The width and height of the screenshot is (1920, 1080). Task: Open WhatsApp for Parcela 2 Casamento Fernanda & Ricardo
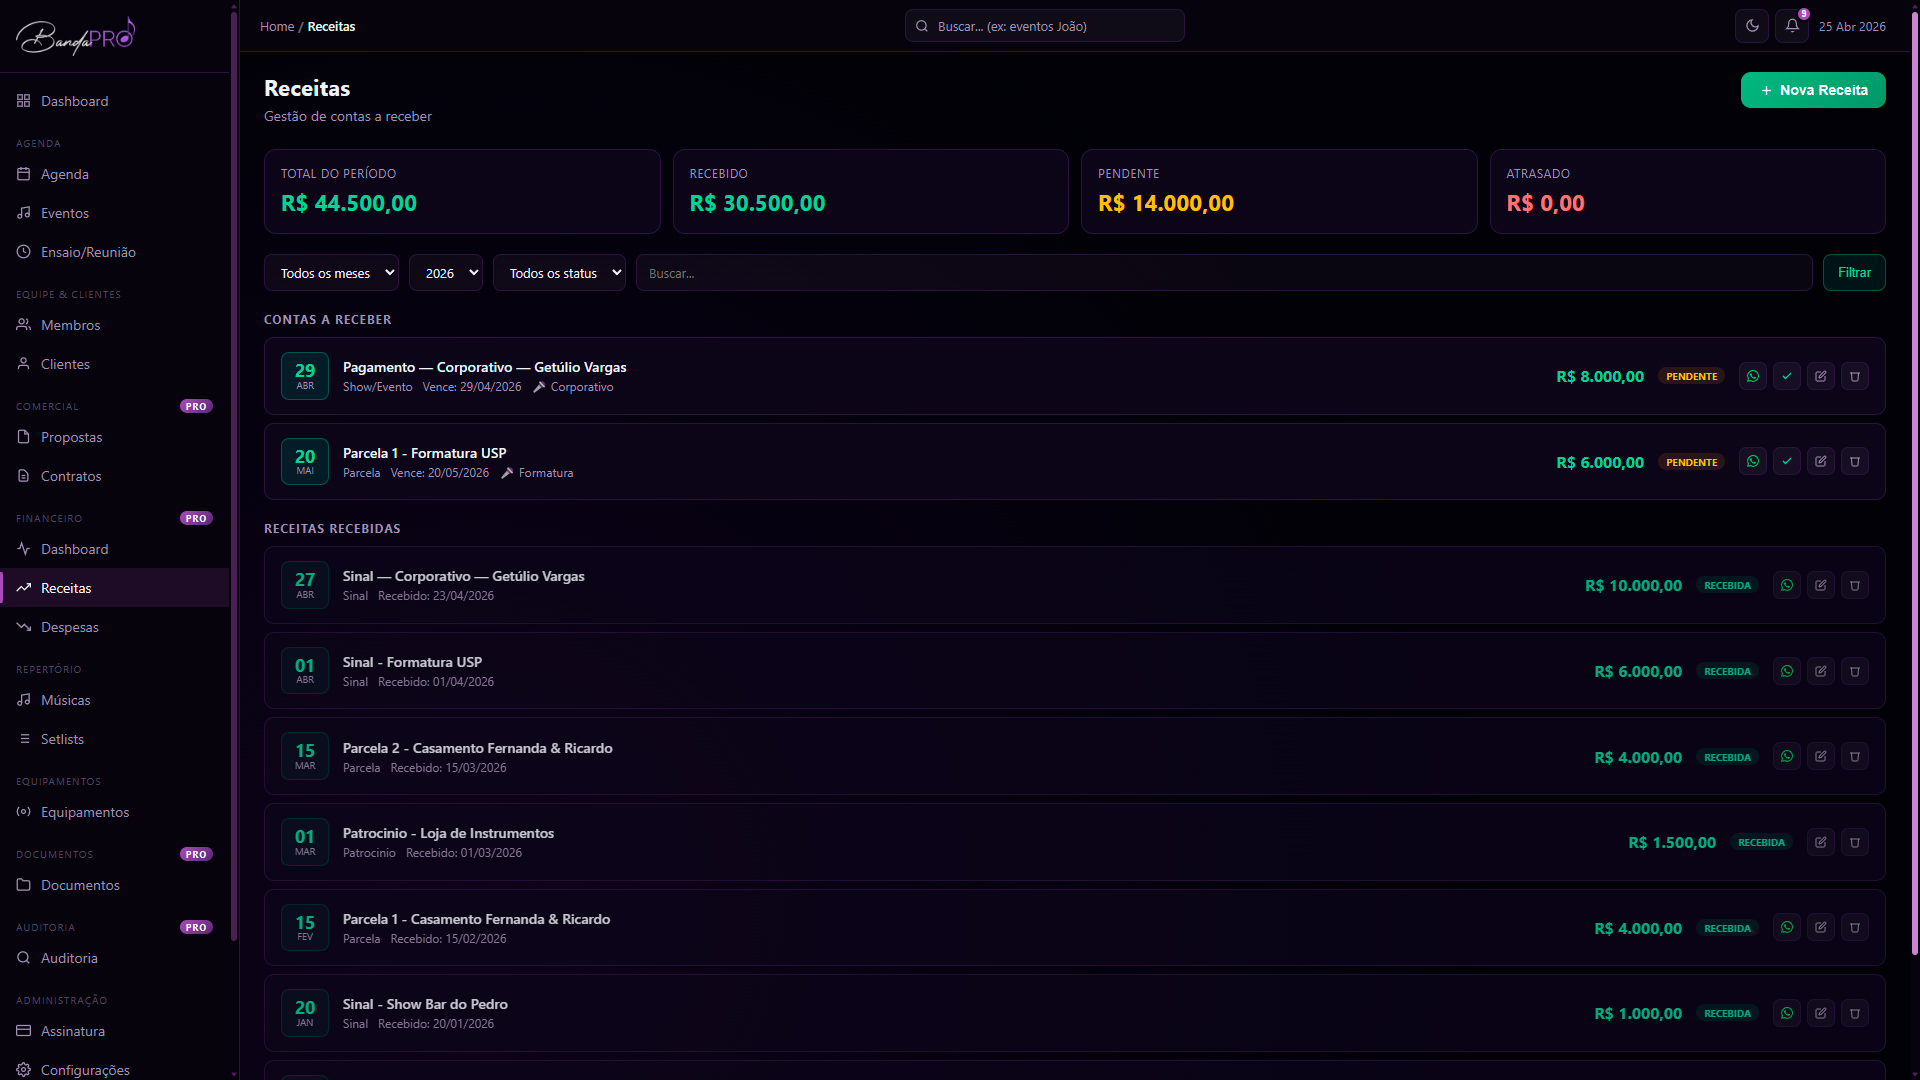1787,756
